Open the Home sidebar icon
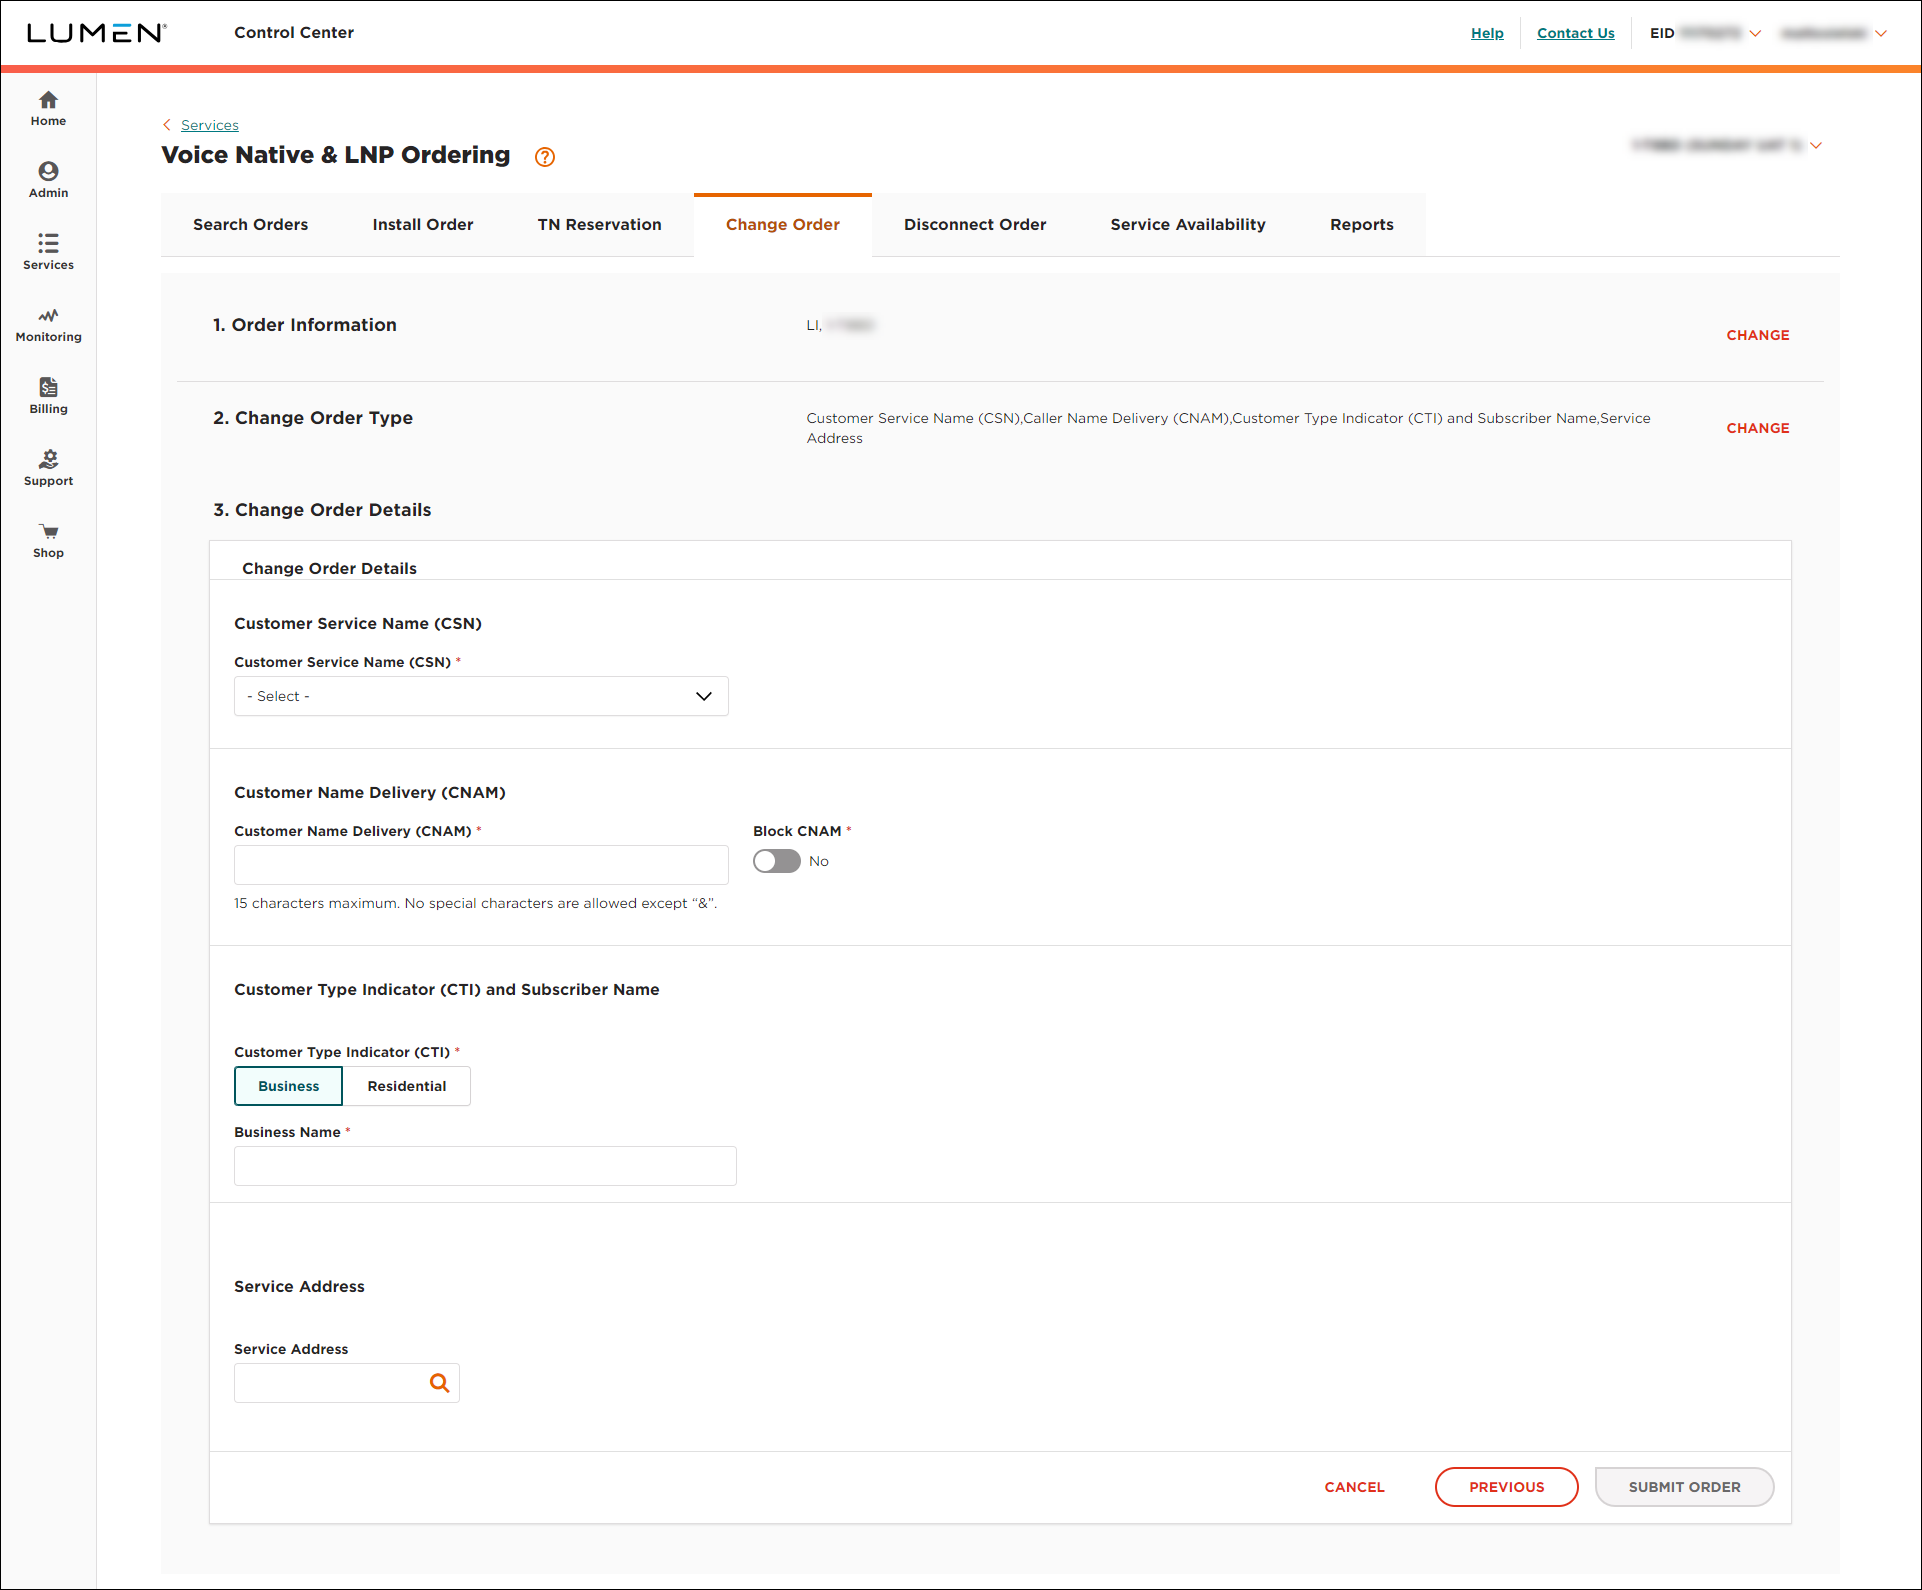The width and height of the screenshot is (1922, 1590). (48, 108)
